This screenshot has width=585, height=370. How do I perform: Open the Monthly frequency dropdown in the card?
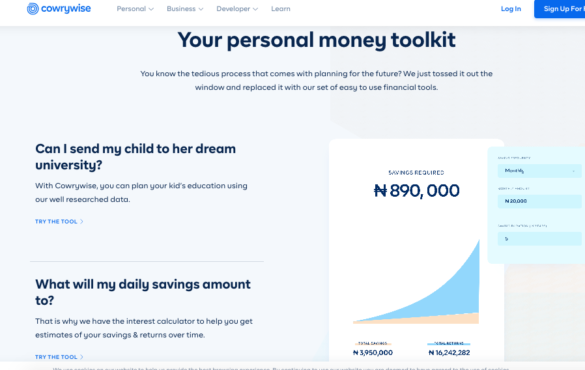[x=539, y=171]
